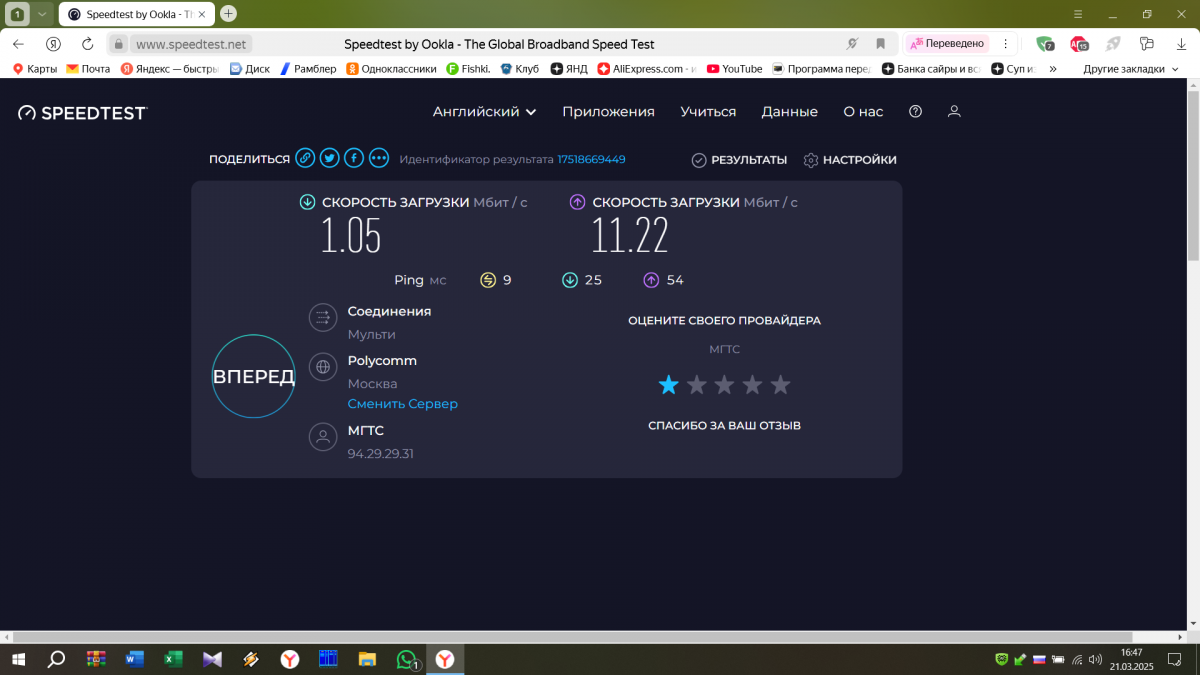
Task: Open the Учиться menu item
Action: pyautogui.click(x=708, y=112)
